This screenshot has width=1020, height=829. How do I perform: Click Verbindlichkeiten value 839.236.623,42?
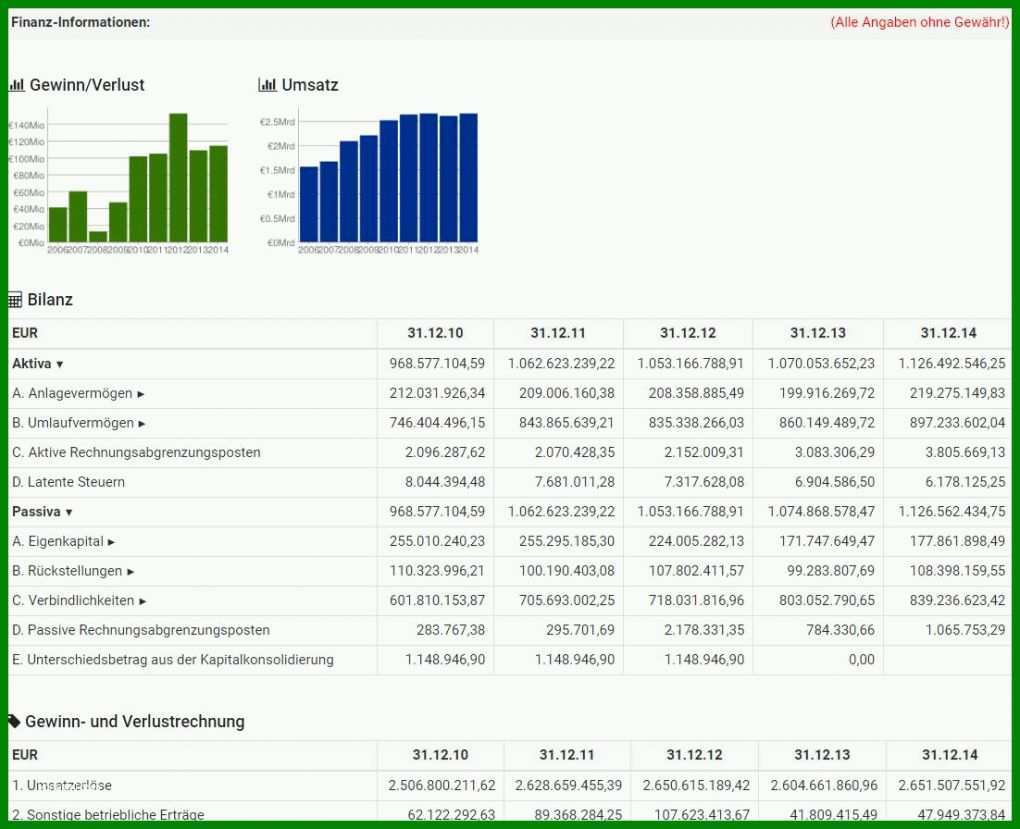[x=957, y=600]
